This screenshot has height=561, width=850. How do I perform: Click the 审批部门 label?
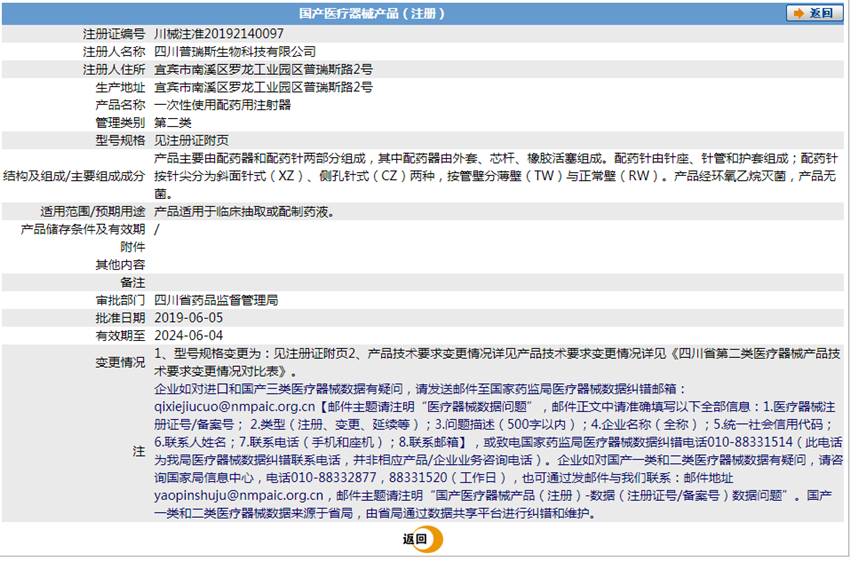pos(120,300)
